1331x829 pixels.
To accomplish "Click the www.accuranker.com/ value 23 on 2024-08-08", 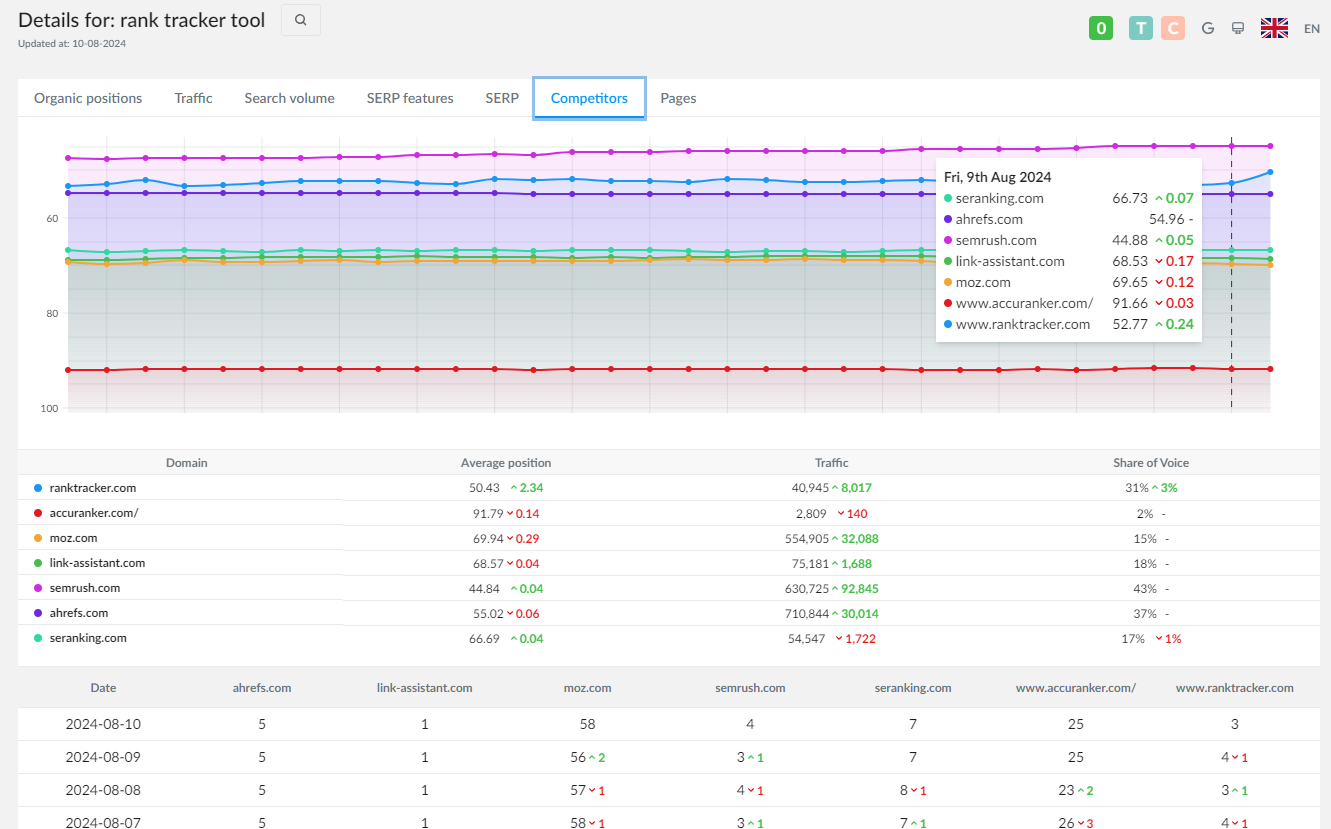I will click(1064, 790).
